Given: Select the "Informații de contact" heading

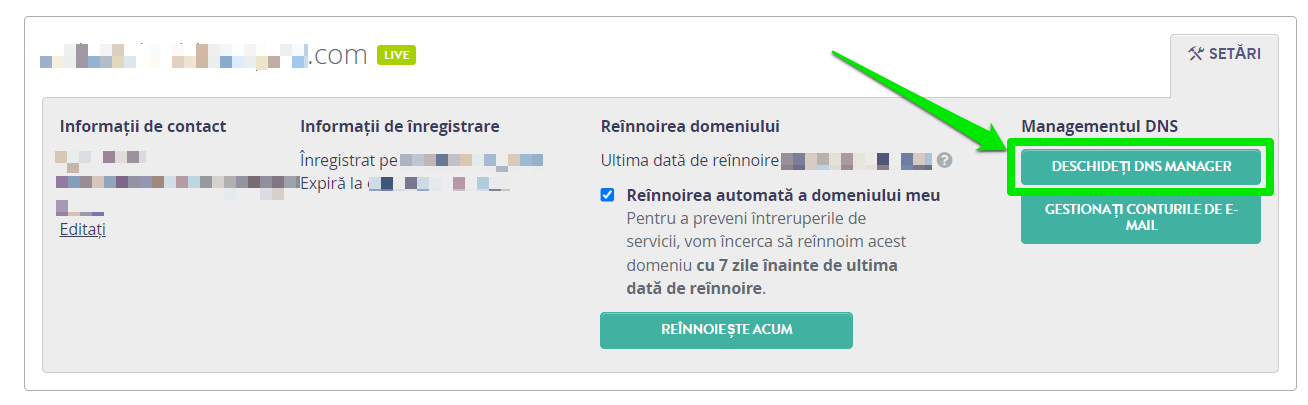Looking at the screenshot, I should (x=143, y=126).
